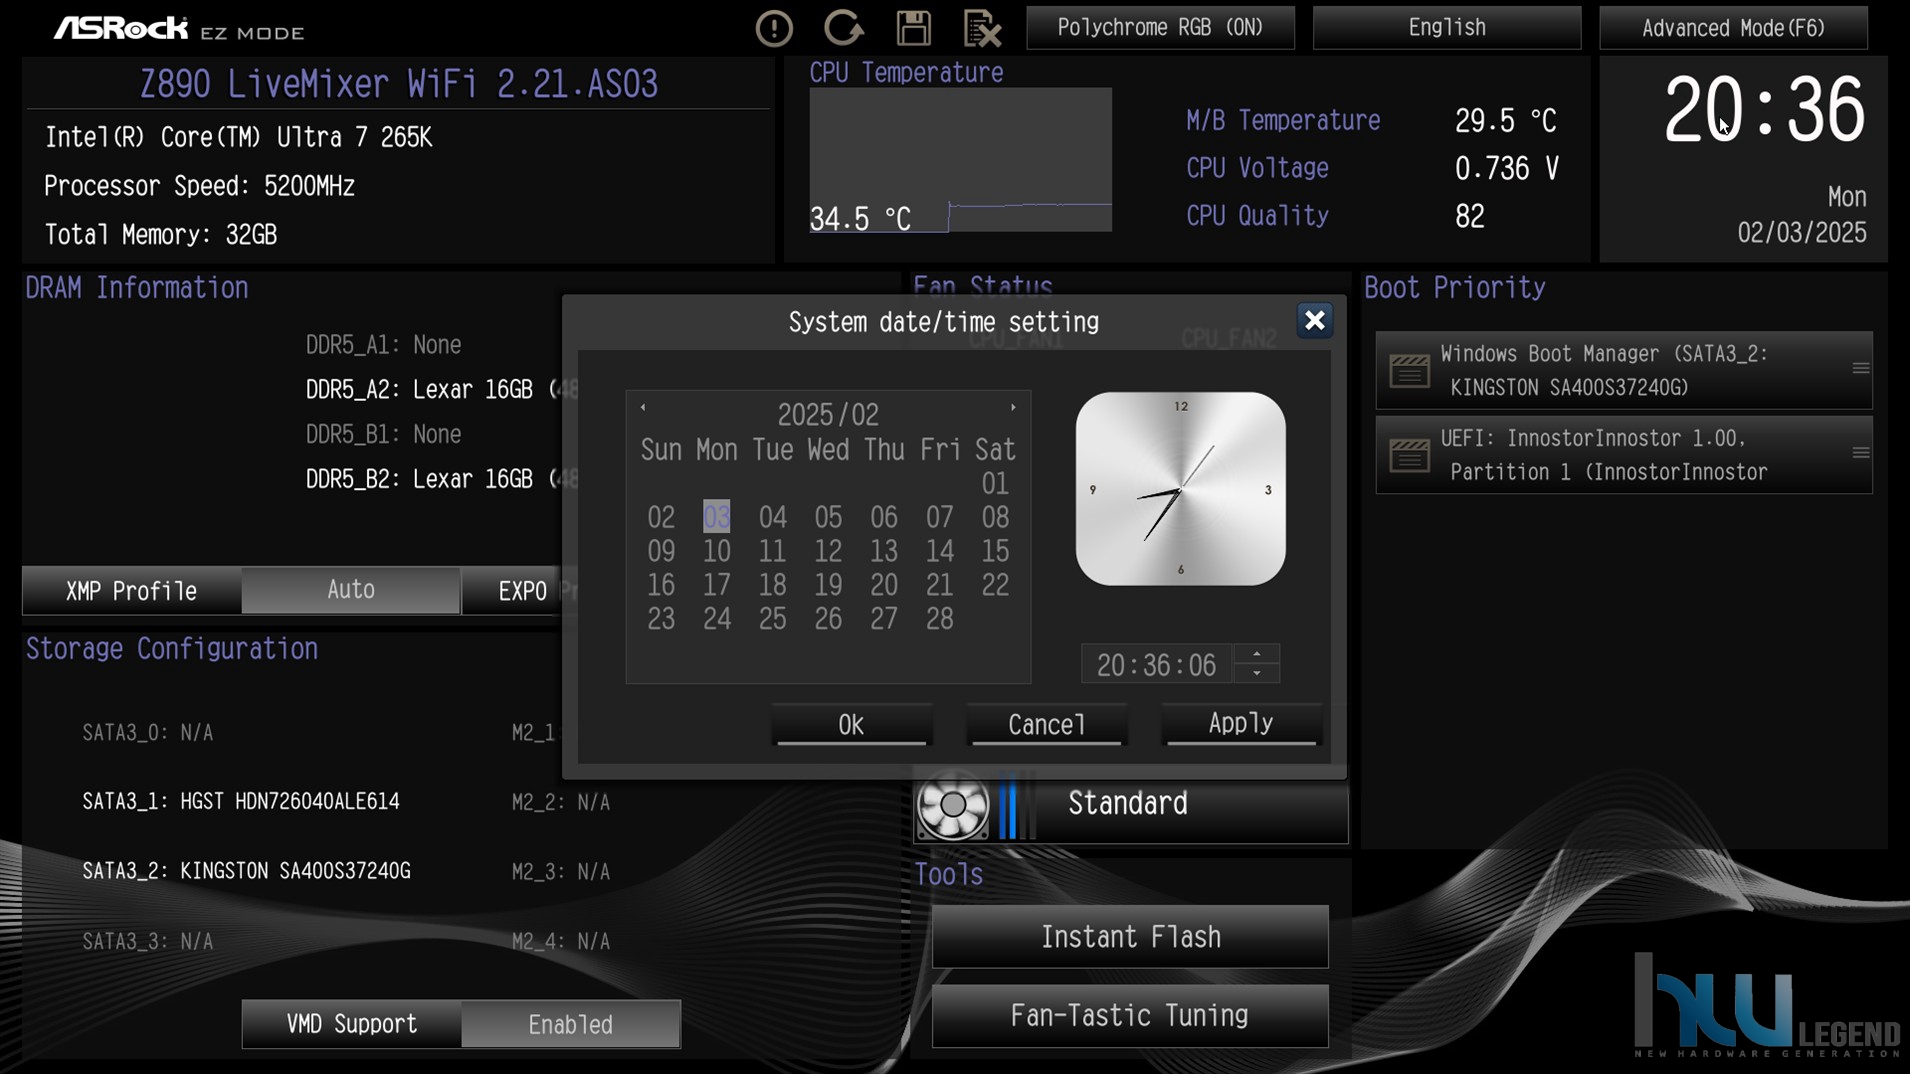Select day 01 in the calendar
The width and height of the screenshot is (1910, 1074).
pyautogui.click(x=995, y=484)
